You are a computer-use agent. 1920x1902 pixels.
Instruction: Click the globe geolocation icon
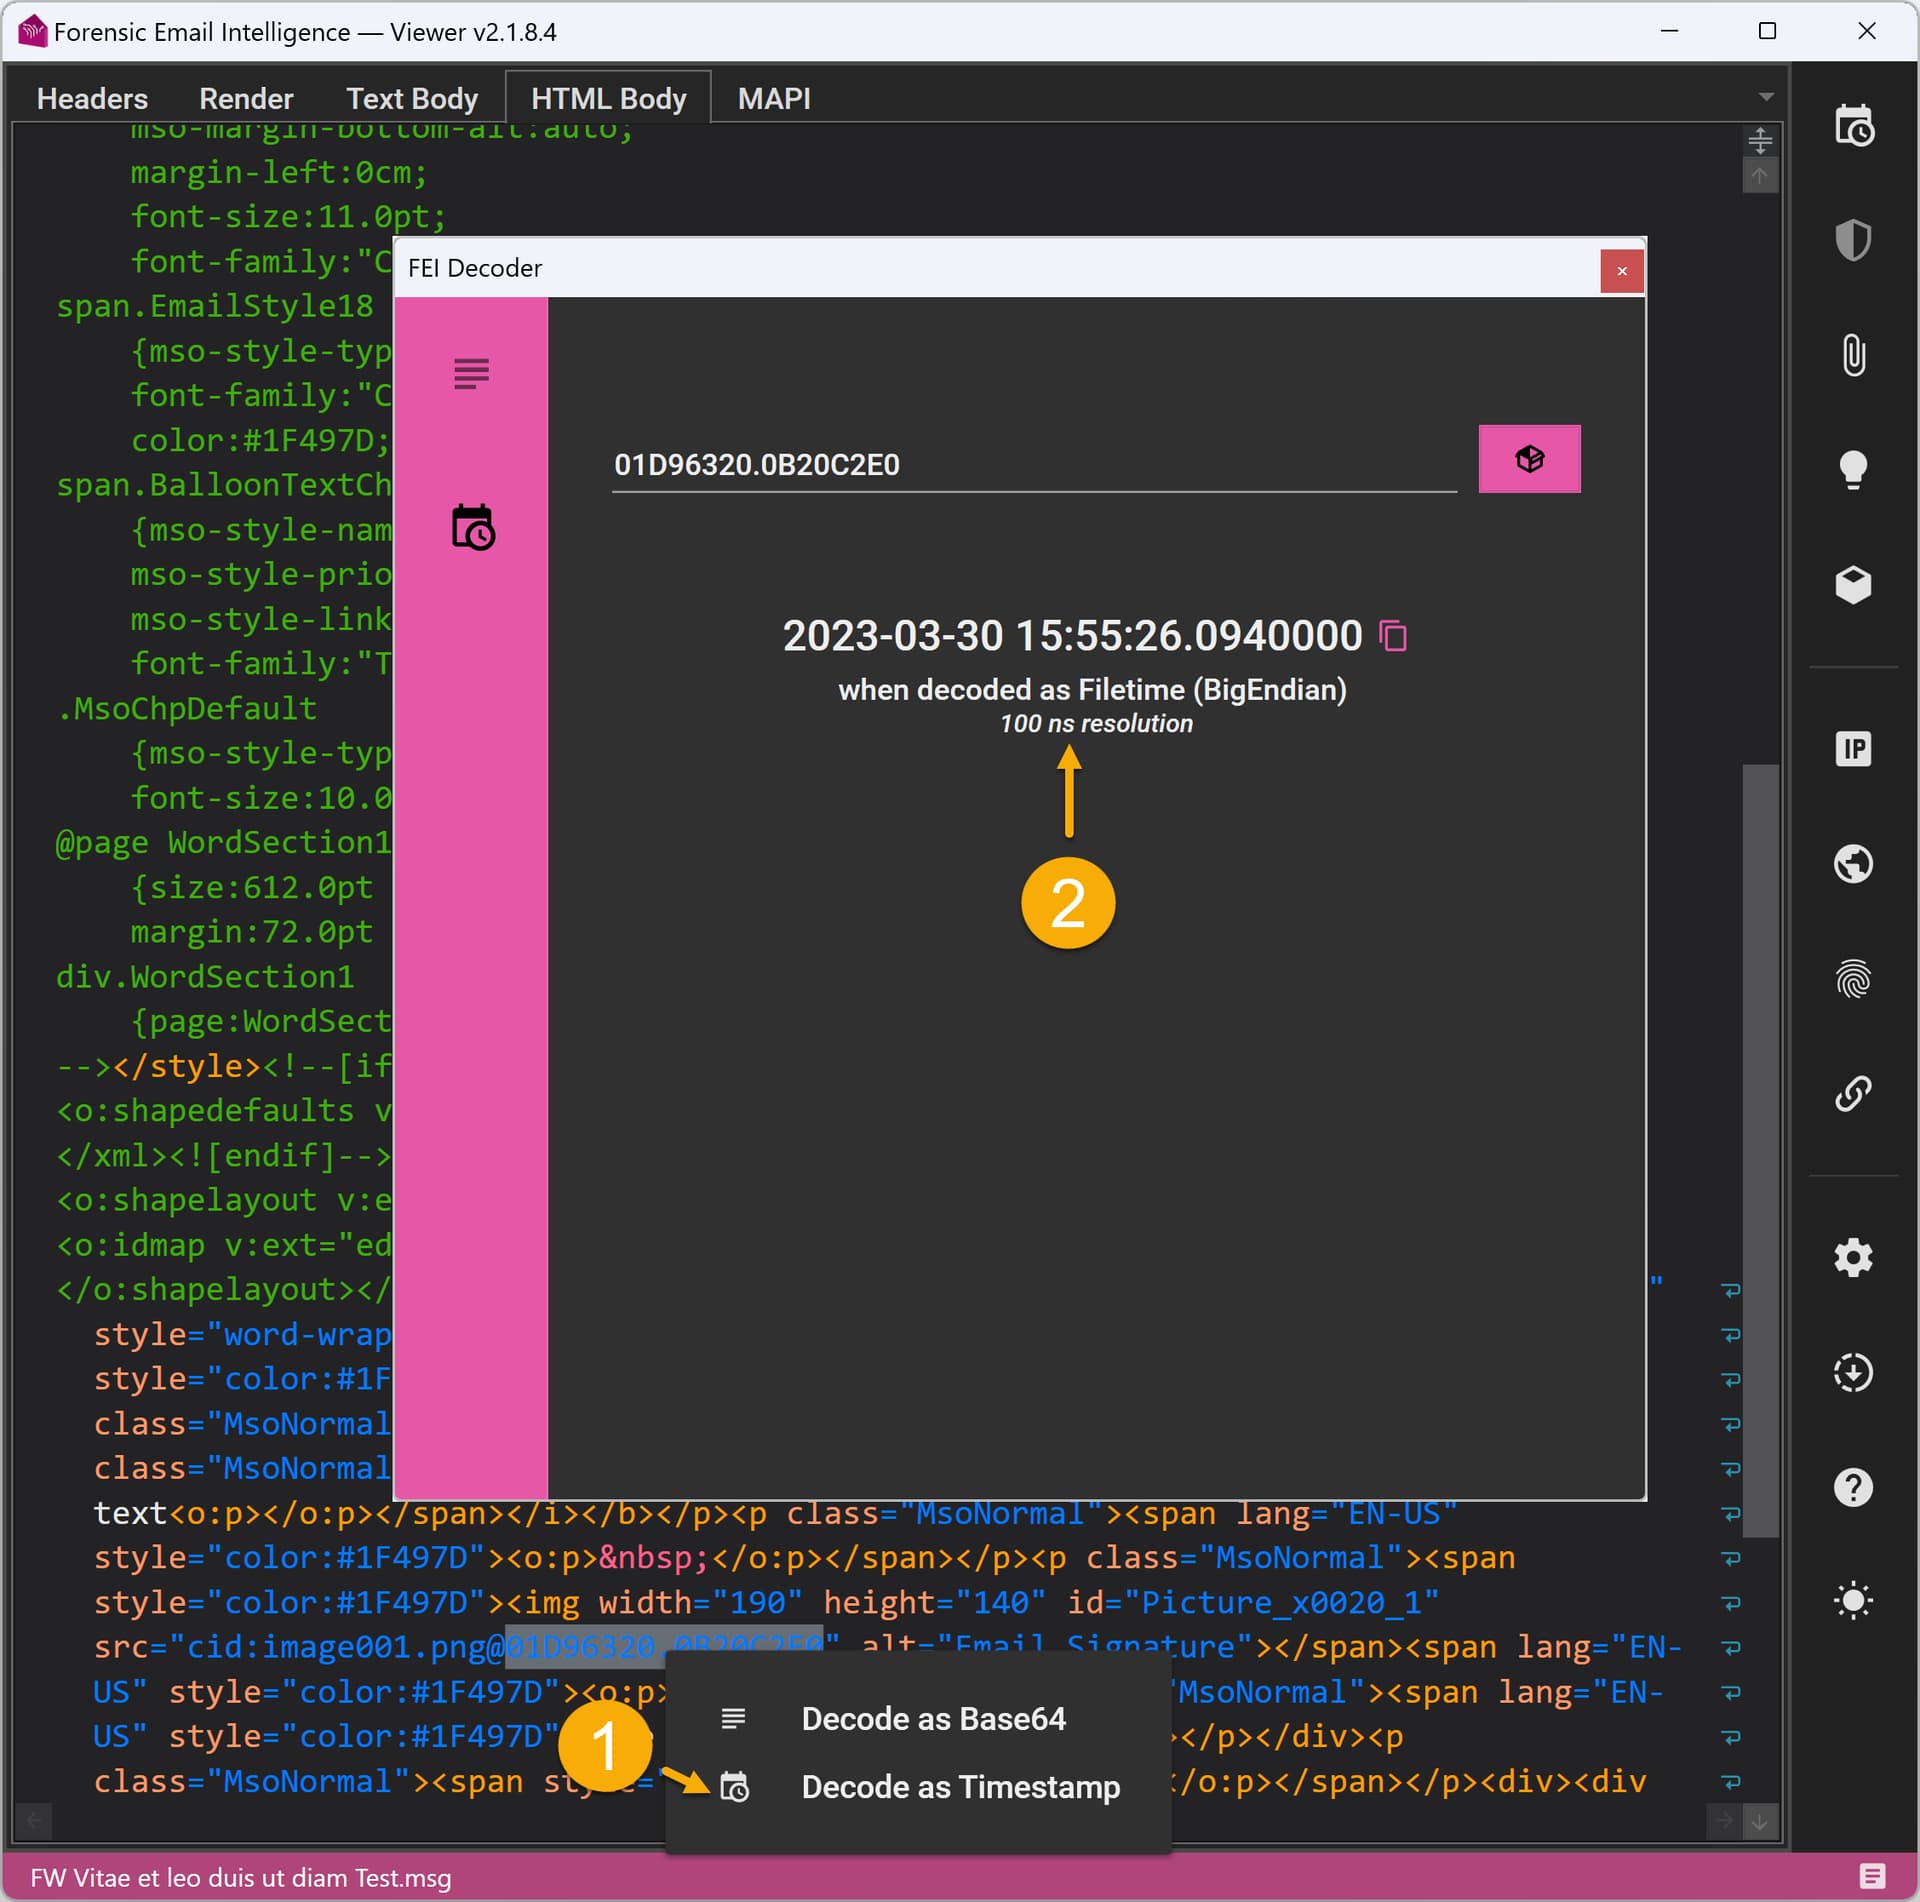coord(1853,864)
